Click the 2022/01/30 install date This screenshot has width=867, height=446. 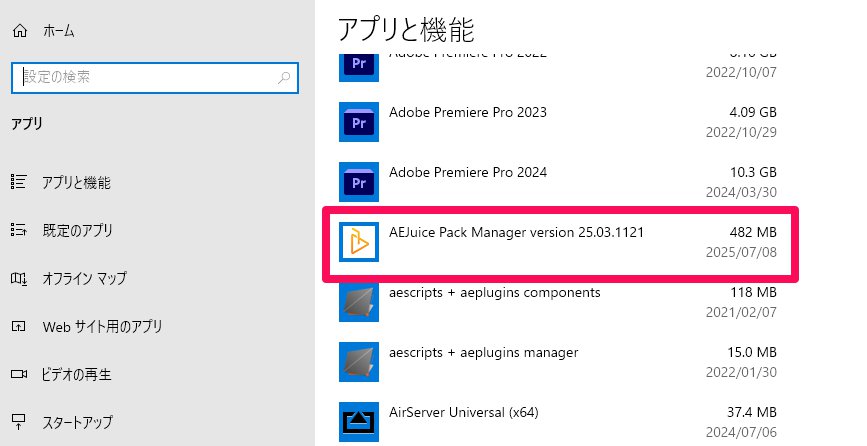pyautogui.click(x=741, y=372)
